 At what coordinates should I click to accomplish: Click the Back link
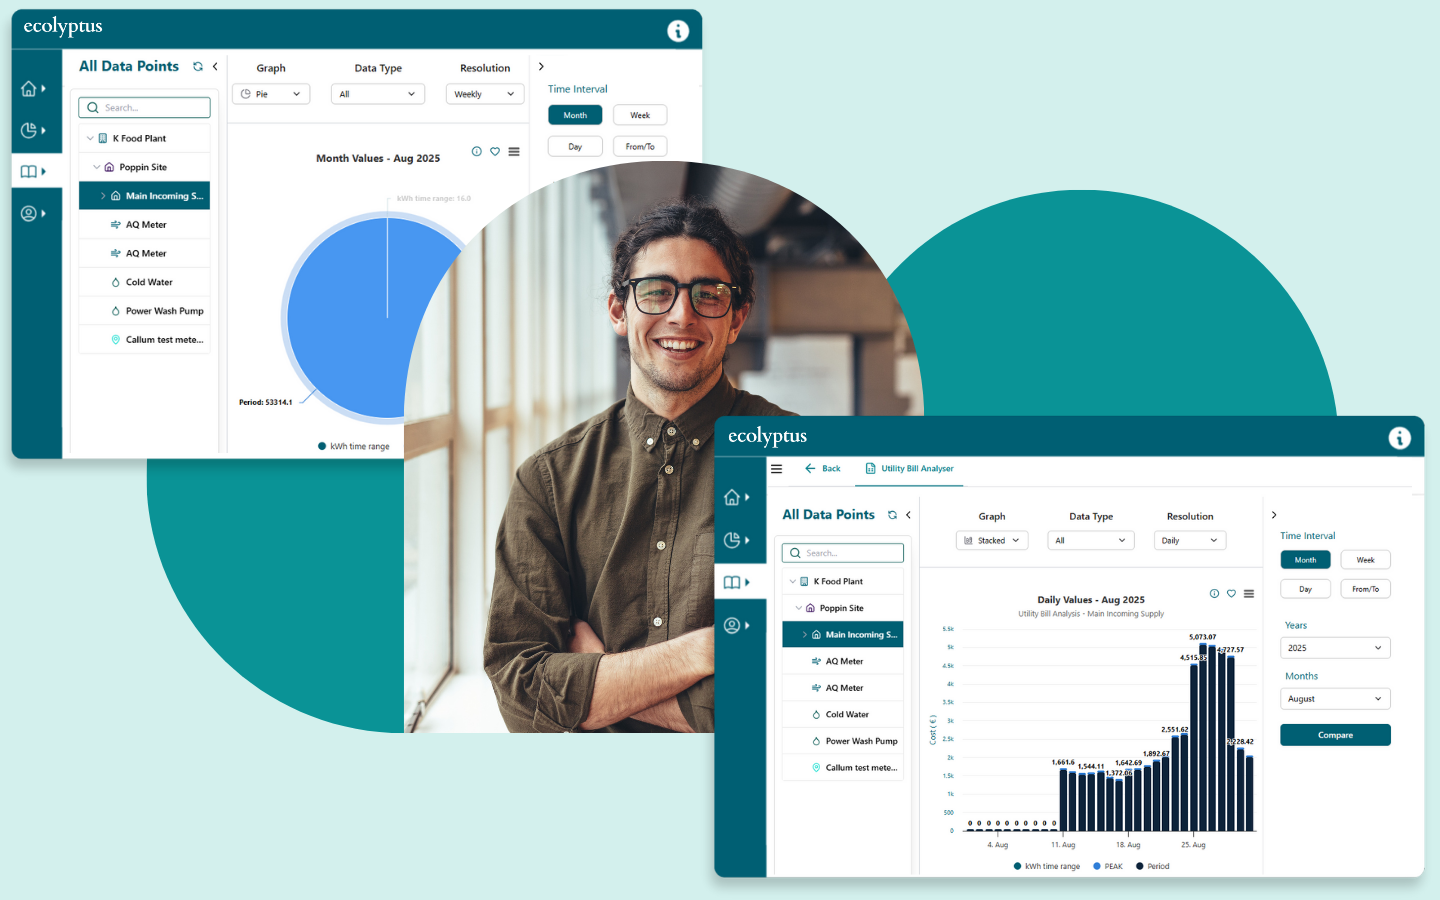[x=823, y=469]
